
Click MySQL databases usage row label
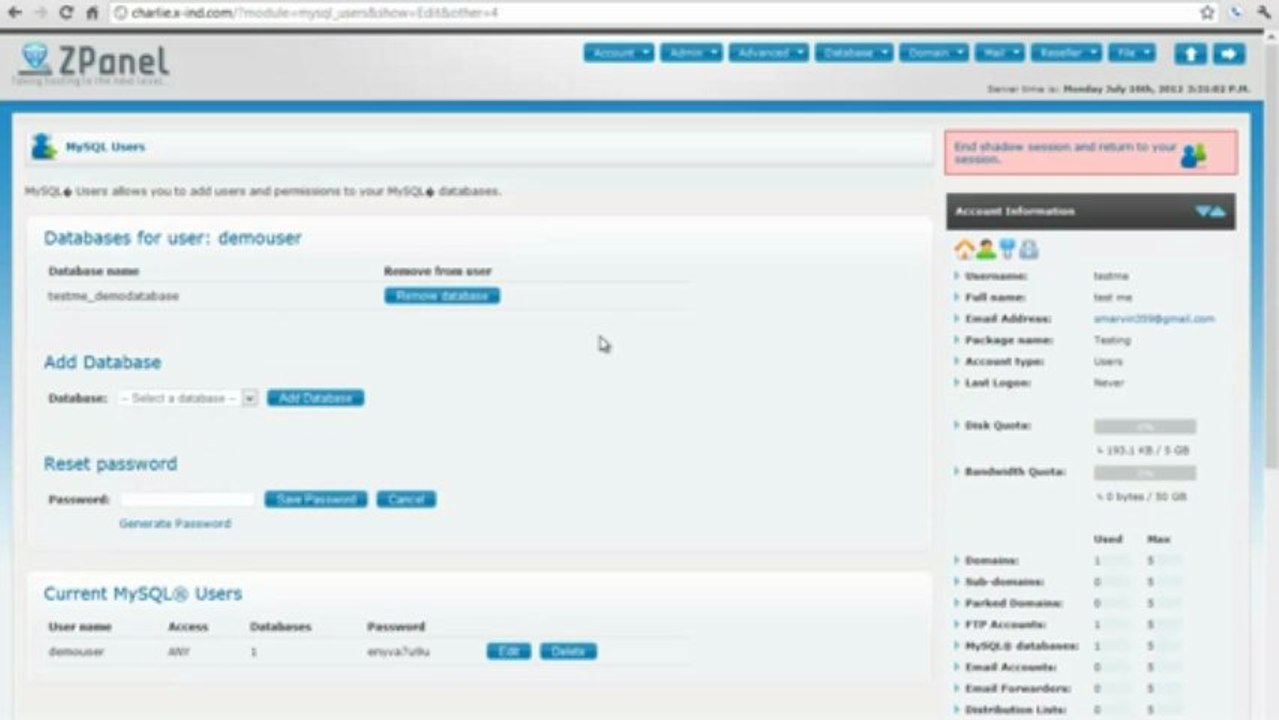point(1021,646)
